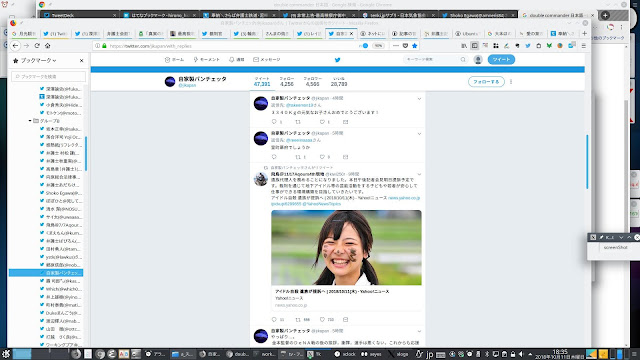
Task: Click the green padlock in the address bar
Action: (104, 46)
